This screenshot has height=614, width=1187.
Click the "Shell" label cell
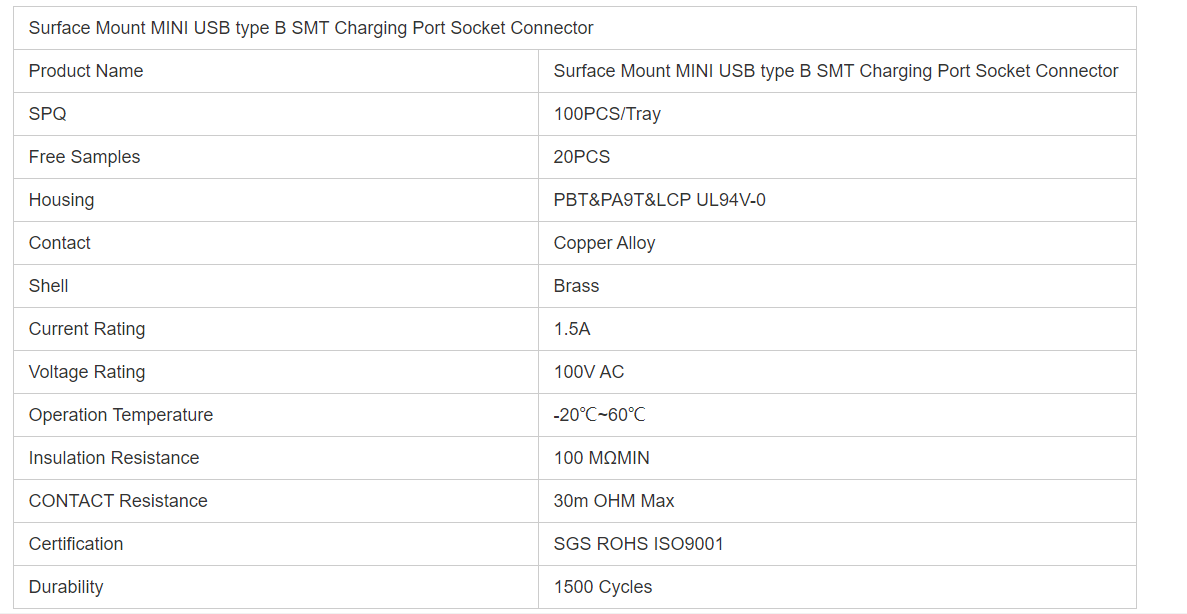tap(48, 286)
